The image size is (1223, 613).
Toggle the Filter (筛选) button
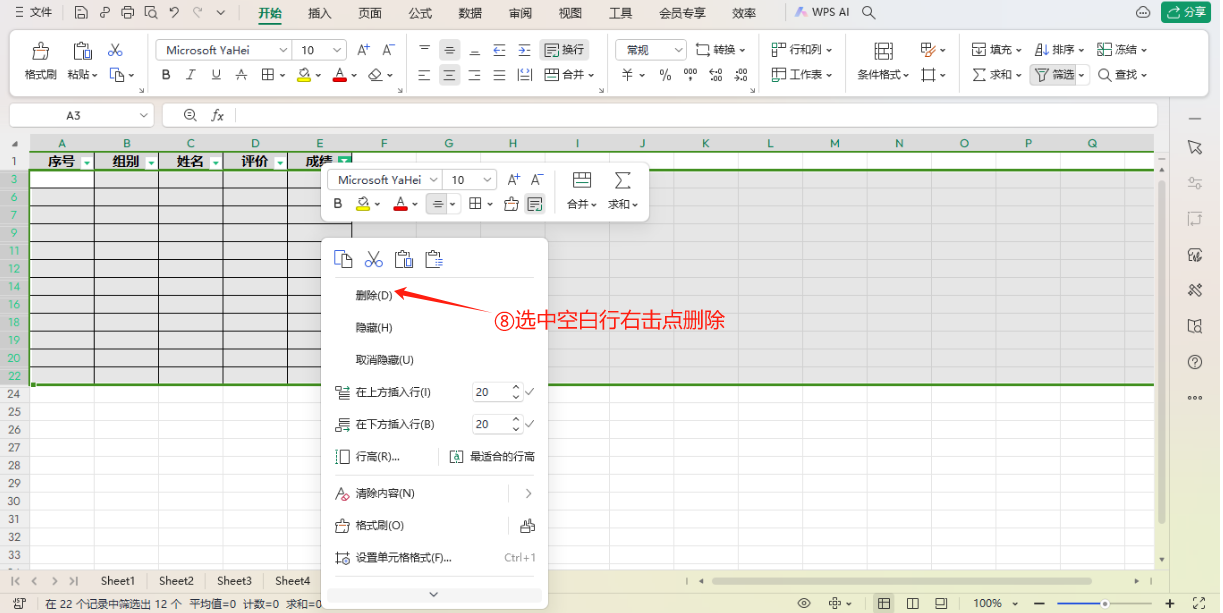click(x=1054, y=75)
